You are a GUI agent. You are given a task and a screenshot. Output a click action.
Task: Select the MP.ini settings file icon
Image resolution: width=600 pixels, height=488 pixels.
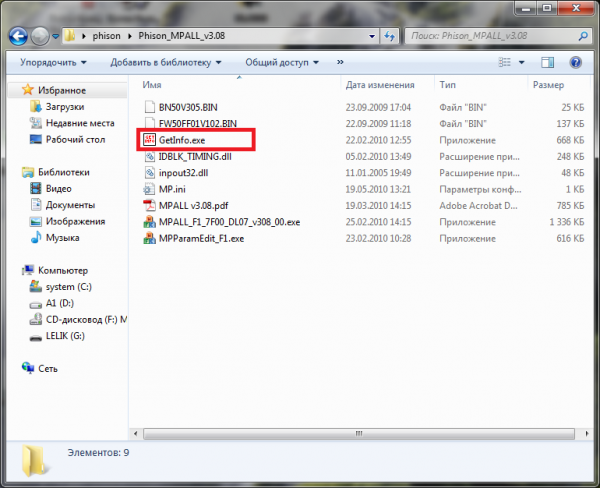[149, 189]
